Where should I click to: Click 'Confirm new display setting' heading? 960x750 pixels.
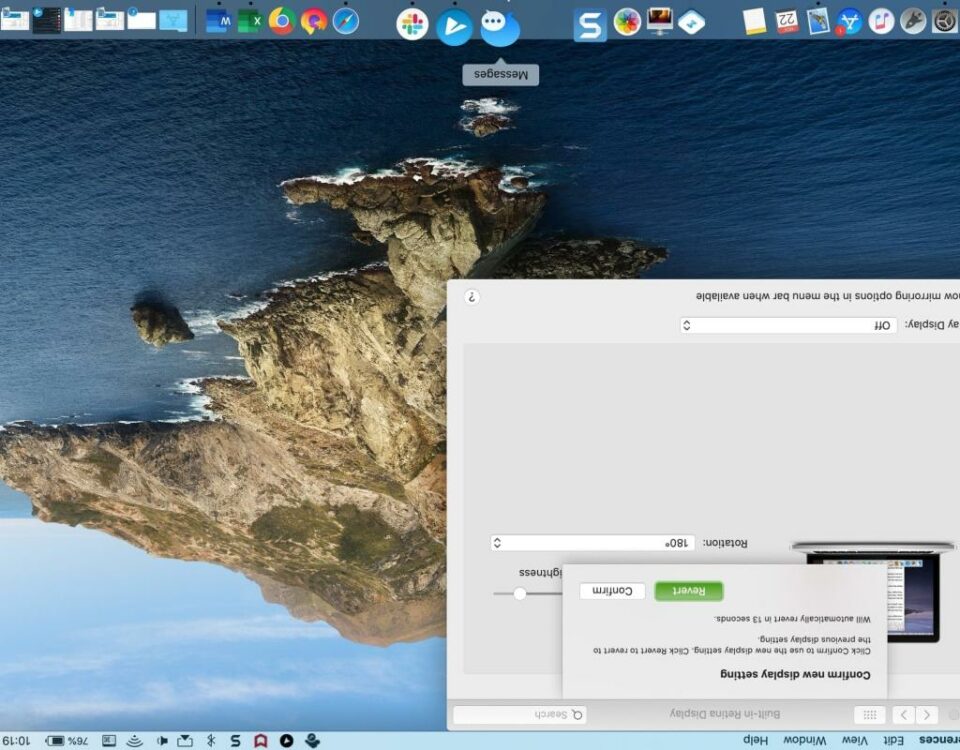click(795, 674)
